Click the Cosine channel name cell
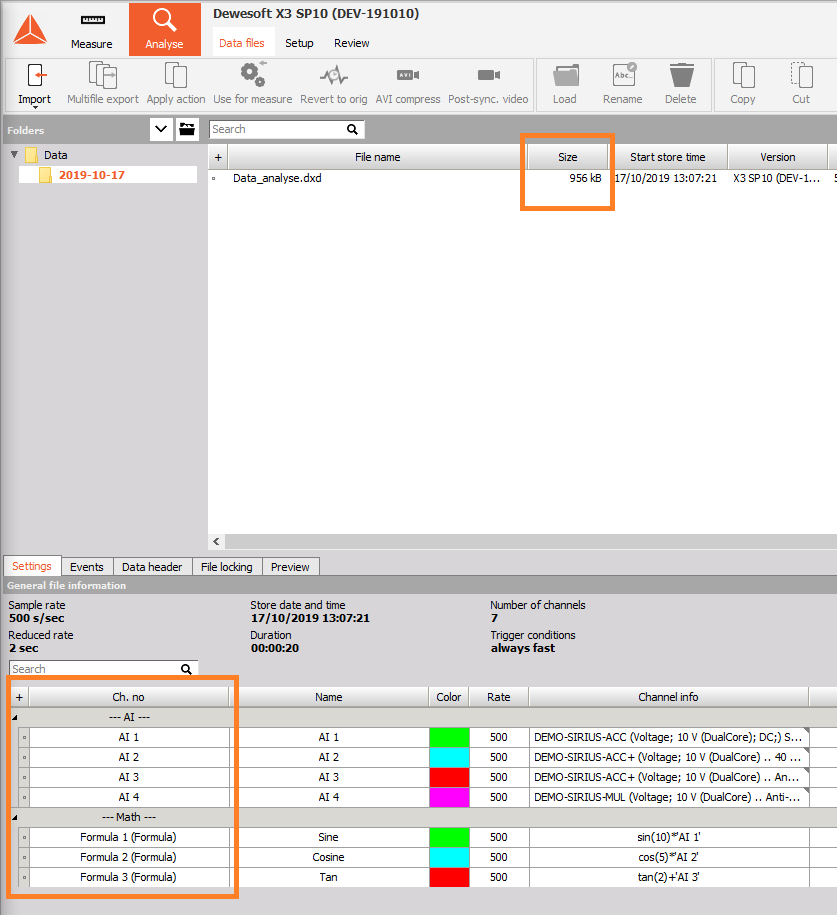The height and width of the screenshot is (915, 837). [329, 857]
